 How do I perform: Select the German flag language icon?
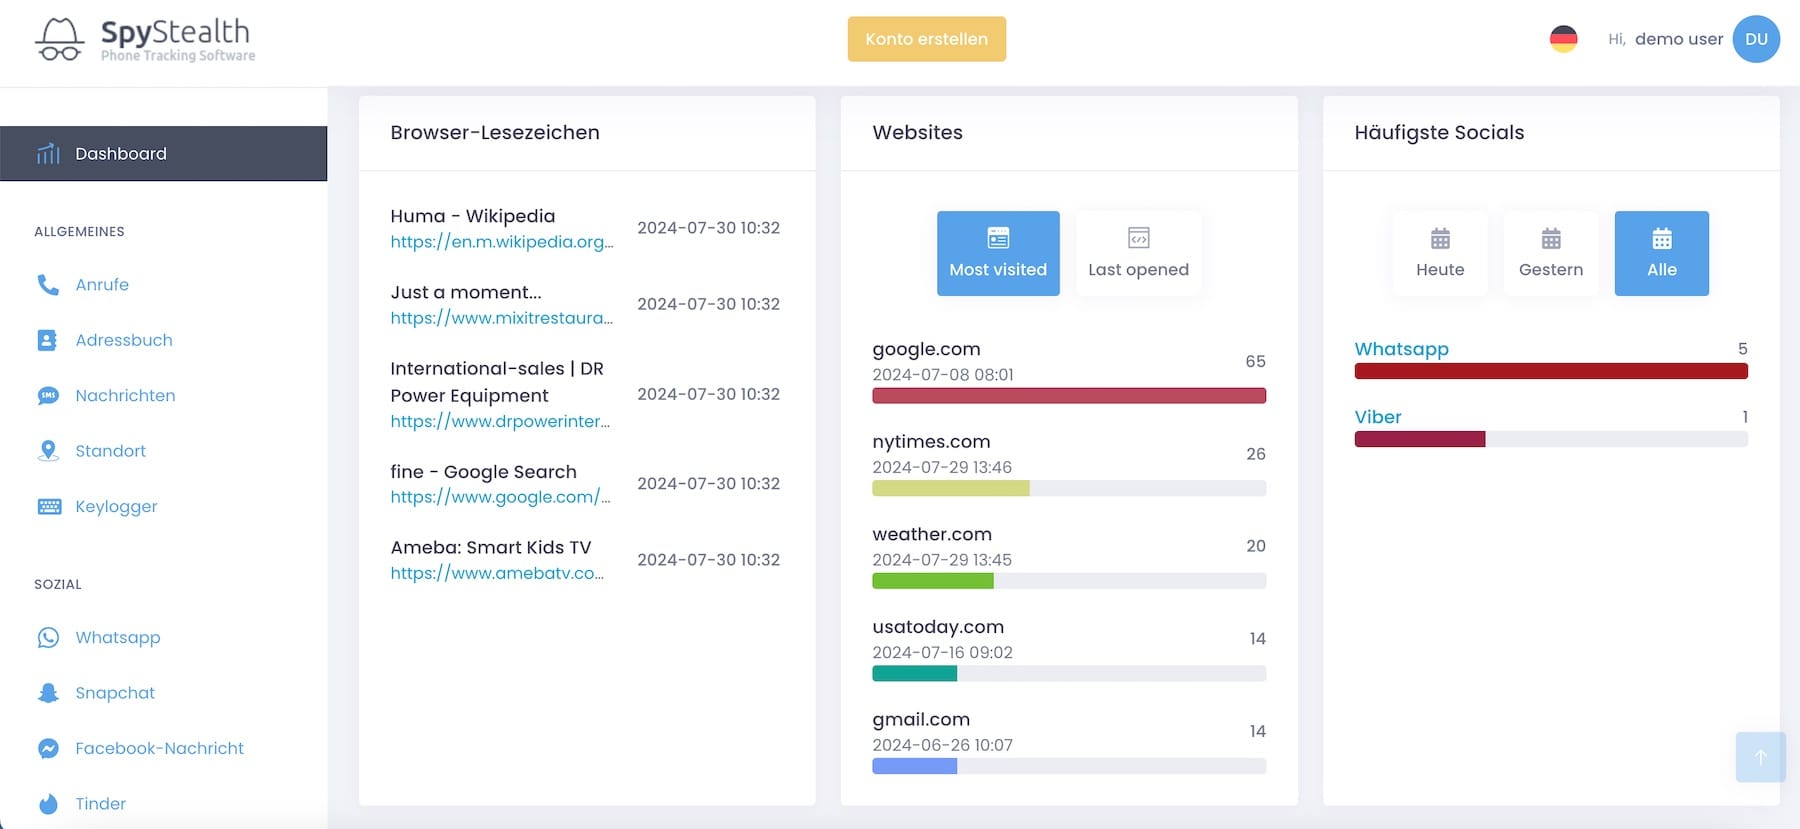point(1563,39)
